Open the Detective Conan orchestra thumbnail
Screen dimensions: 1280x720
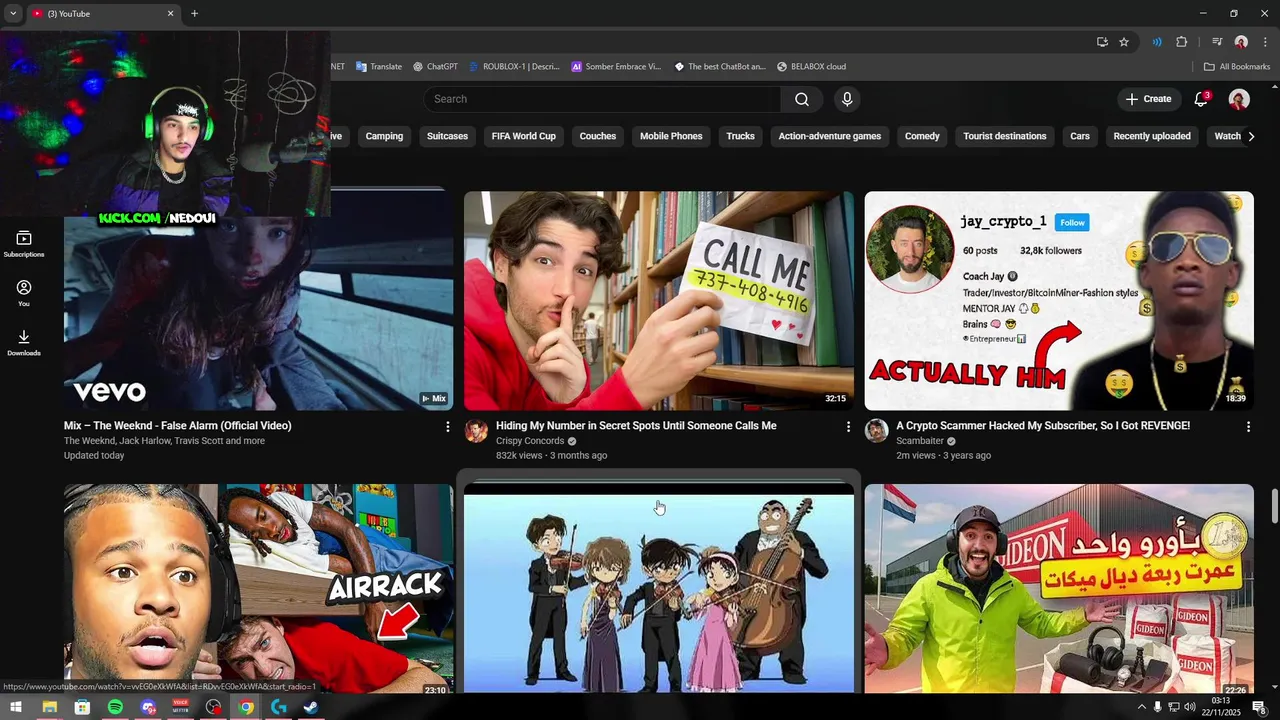[659, 589]
